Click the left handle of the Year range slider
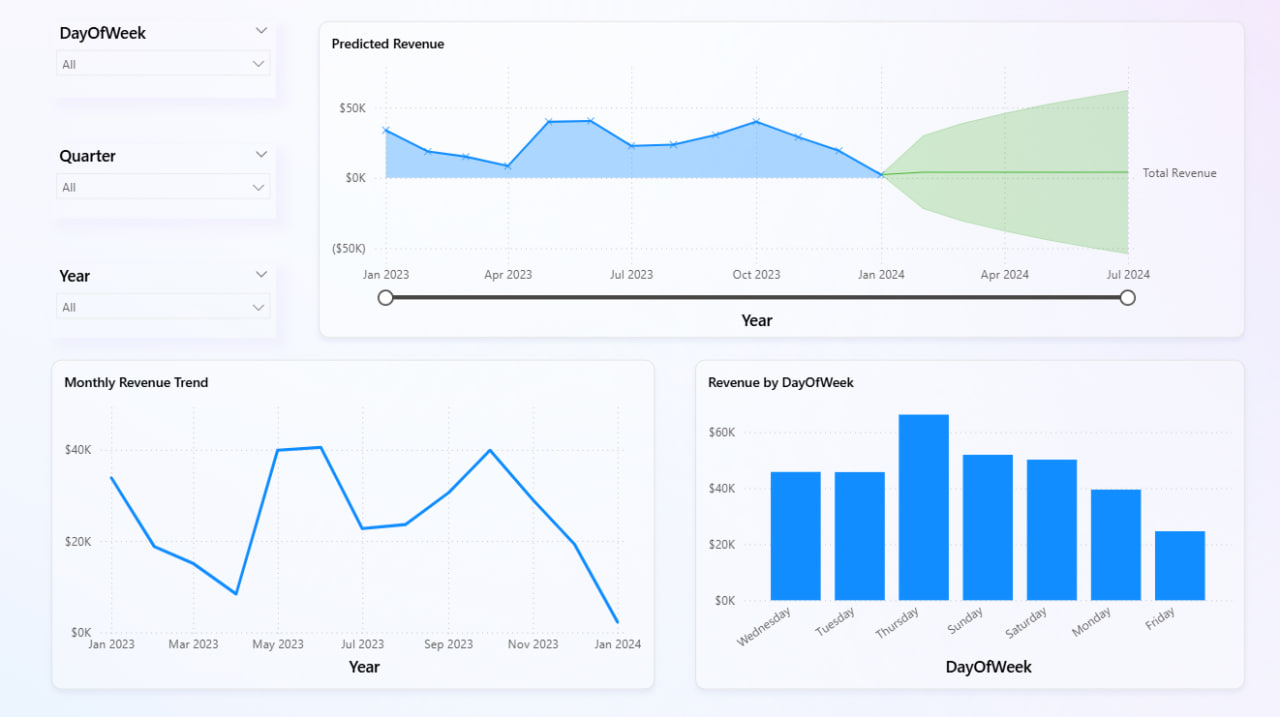The image size is (1280, 717). (386, 297)
